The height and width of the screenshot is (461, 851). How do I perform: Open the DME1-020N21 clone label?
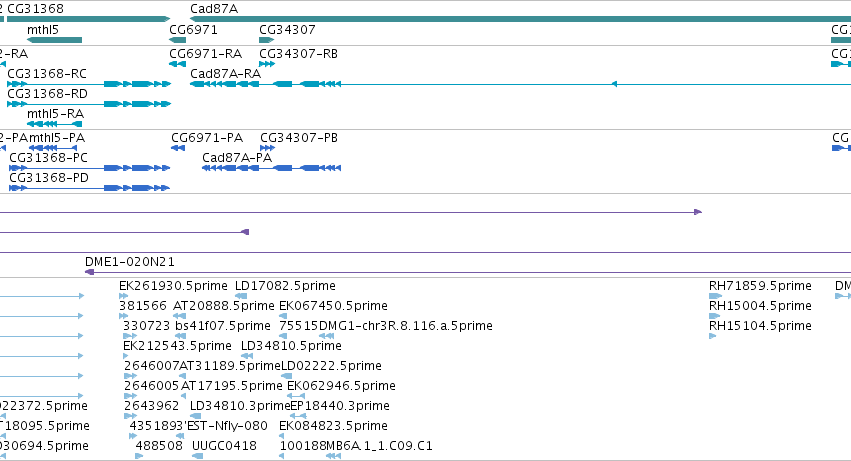pyautogui.click(x=130, y=262)
